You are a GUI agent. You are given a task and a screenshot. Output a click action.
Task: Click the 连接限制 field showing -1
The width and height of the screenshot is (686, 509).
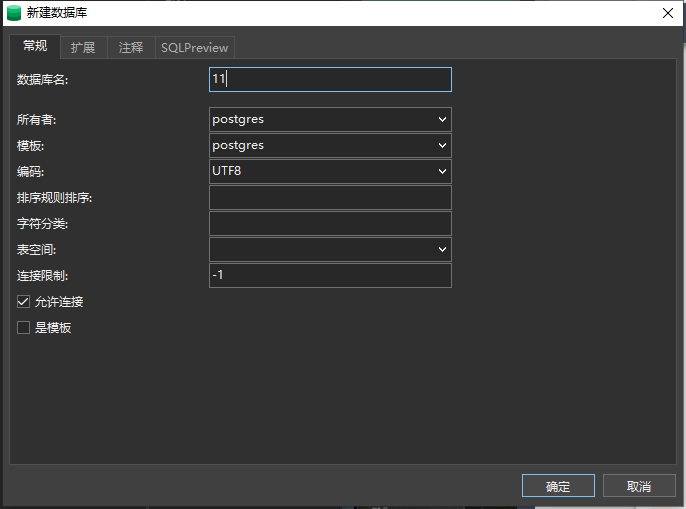330,275
